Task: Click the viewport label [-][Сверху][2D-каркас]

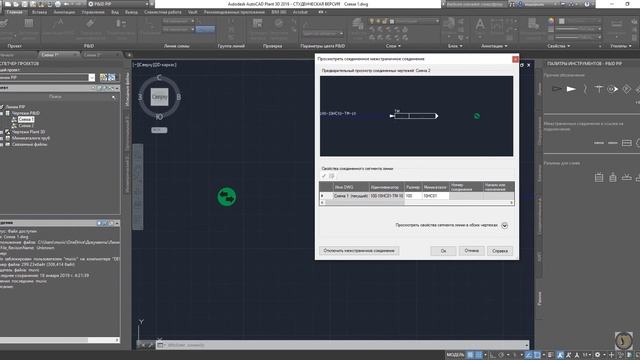Action: pos(154,64)
